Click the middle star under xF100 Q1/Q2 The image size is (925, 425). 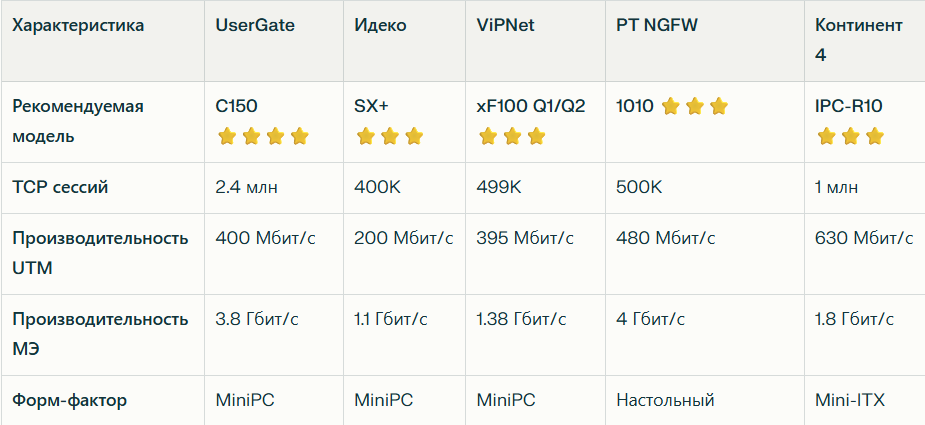point(512,137)
